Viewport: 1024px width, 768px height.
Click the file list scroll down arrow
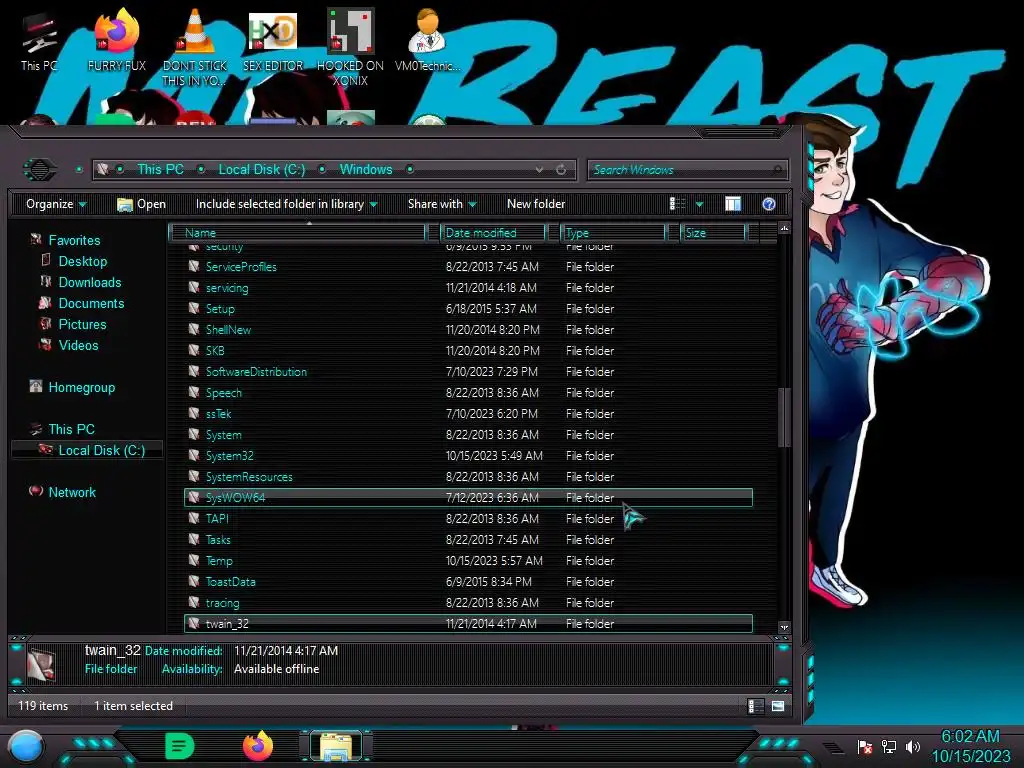point(784,627)
